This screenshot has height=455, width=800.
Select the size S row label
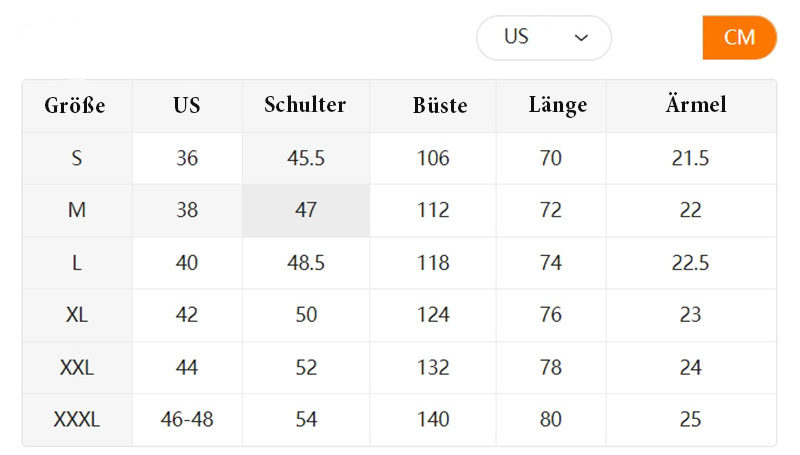coord(77,158)
